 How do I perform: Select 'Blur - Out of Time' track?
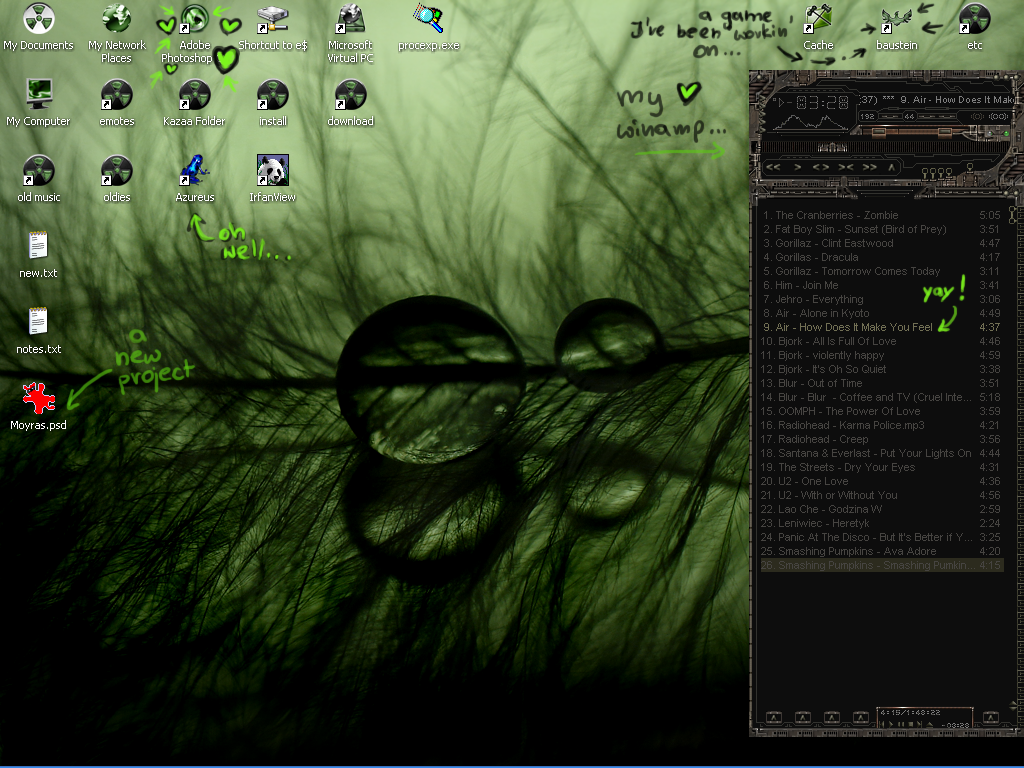(882, 383)
